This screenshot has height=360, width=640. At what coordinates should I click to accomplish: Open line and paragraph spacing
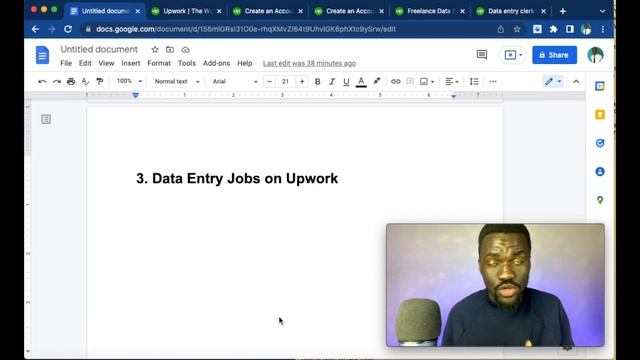(474, 82)
